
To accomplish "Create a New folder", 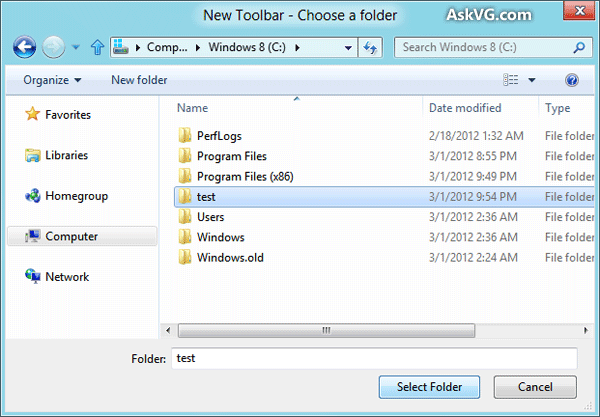I will [139, 80].
